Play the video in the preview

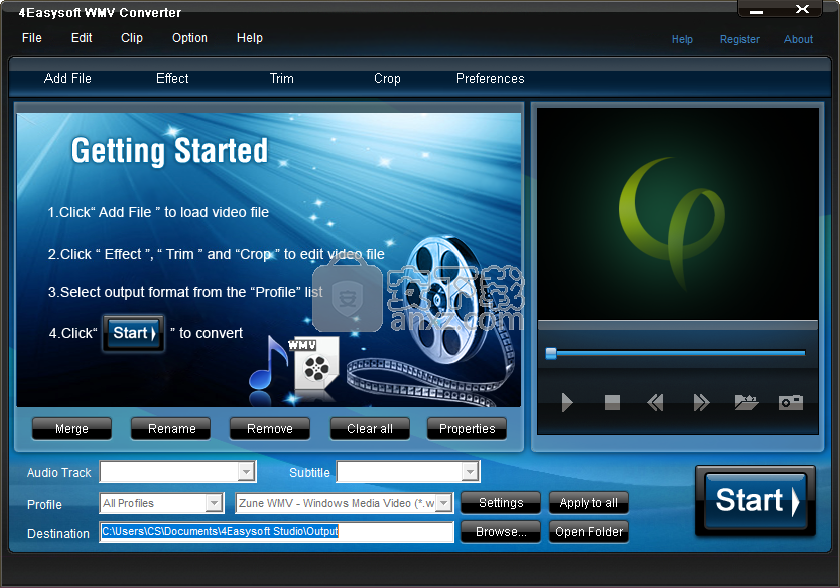coord(567,402)
